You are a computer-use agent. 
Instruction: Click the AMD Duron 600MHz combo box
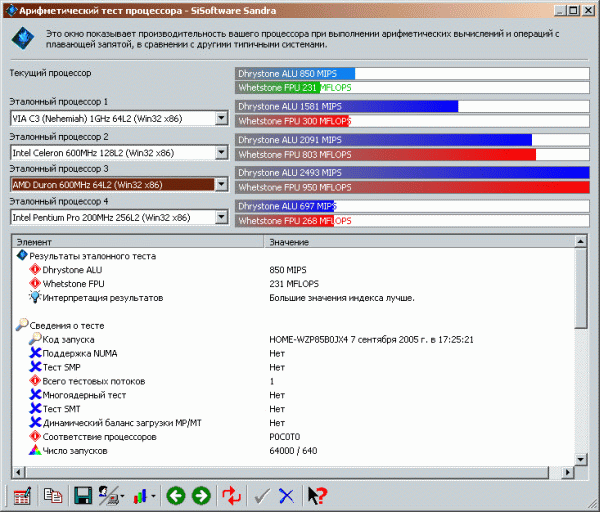coord(119,184)
